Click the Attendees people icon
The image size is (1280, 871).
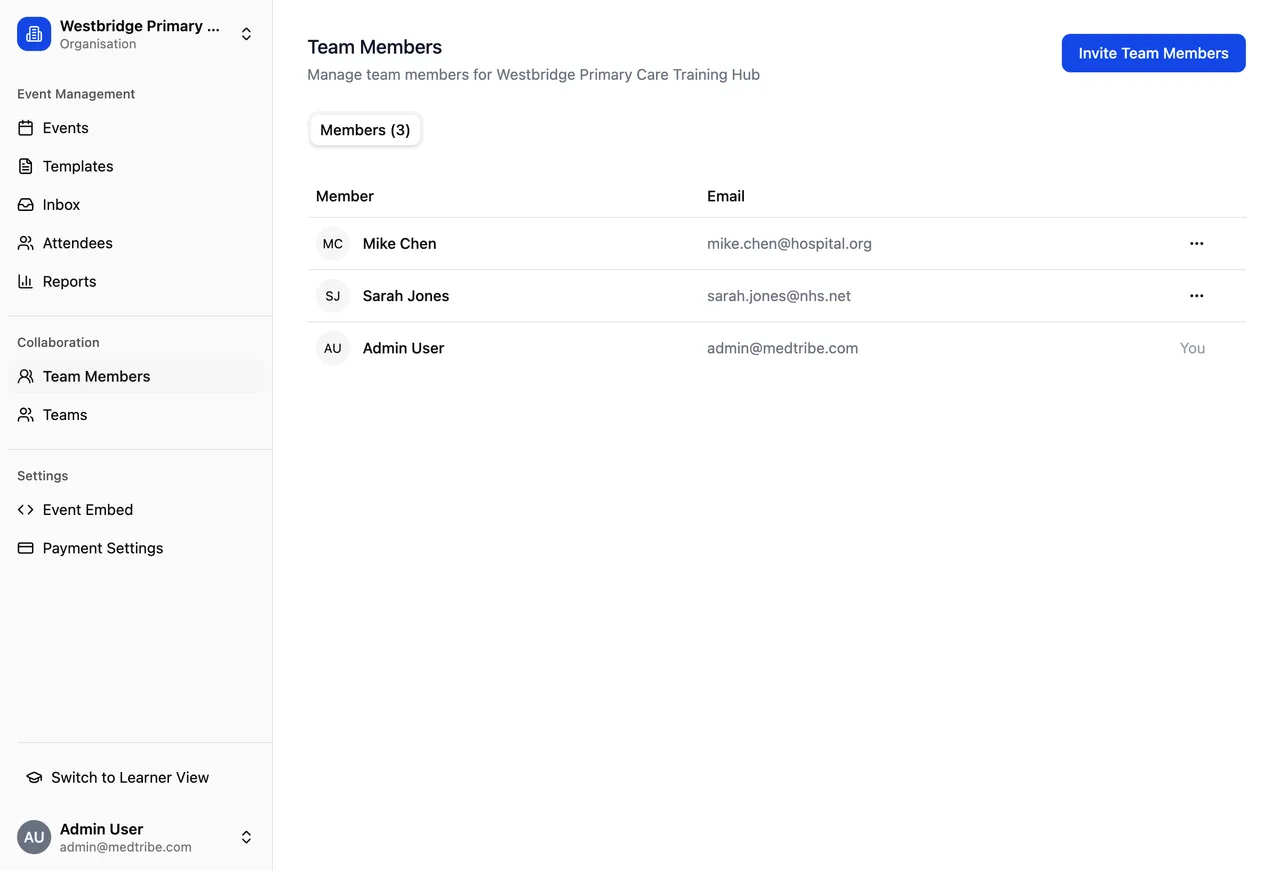[x=26, y=243]
